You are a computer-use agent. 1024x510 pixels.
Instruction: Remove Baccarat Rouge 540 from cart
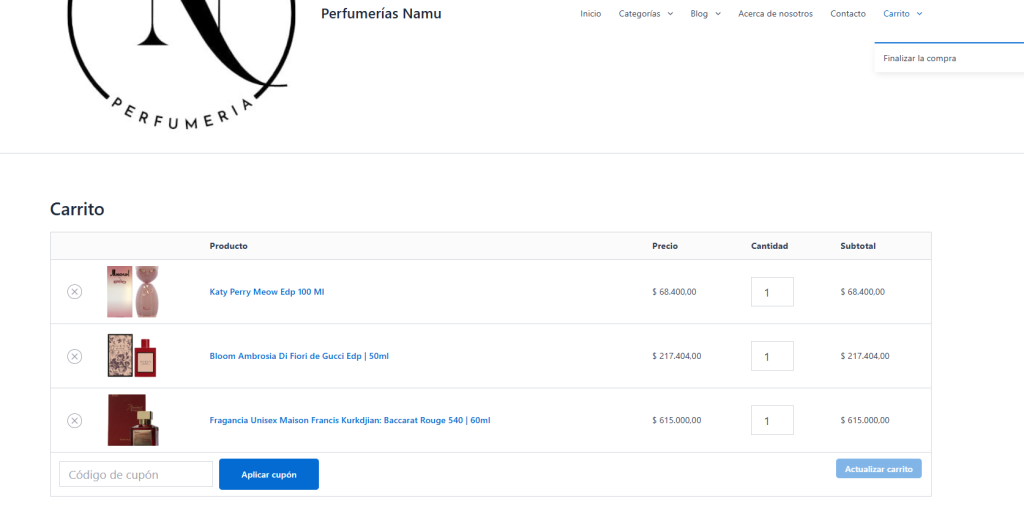(75, 420)
